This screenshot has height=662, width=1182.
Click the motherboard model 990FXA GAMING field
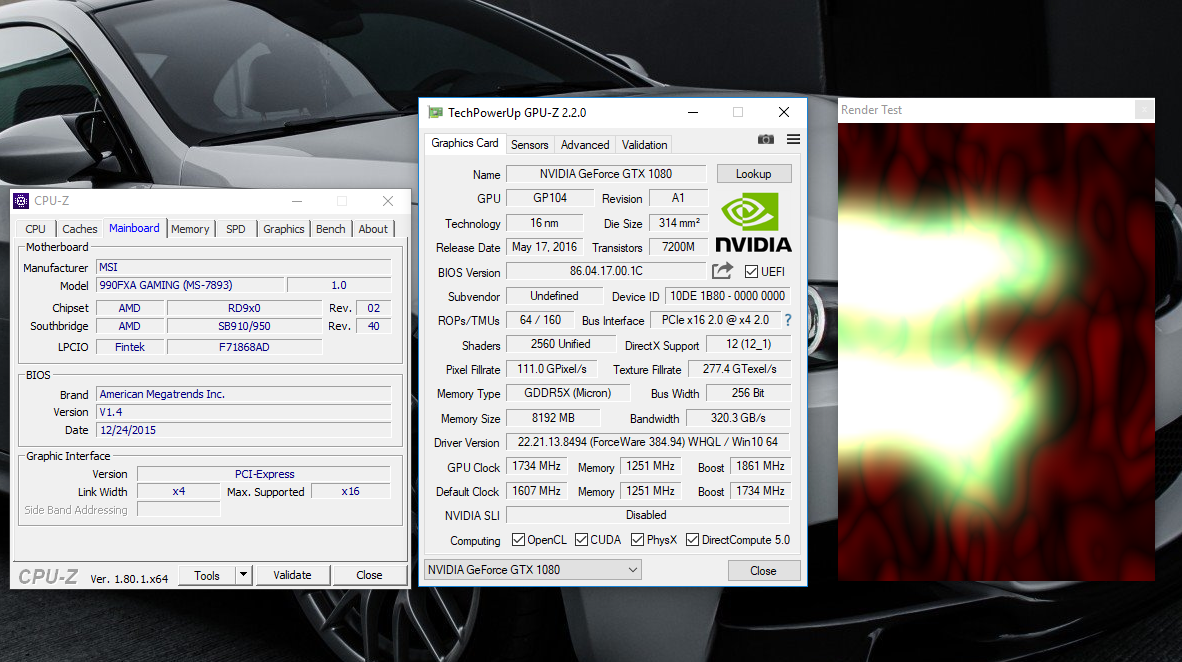[191, 285]
